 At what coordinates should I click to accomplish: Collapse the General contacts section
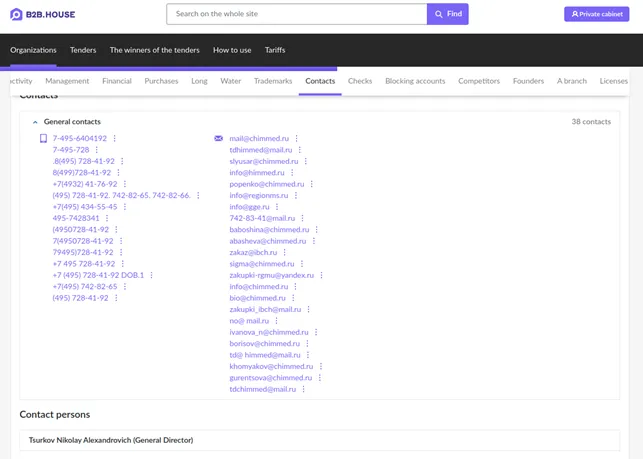[x=36, y=122]
